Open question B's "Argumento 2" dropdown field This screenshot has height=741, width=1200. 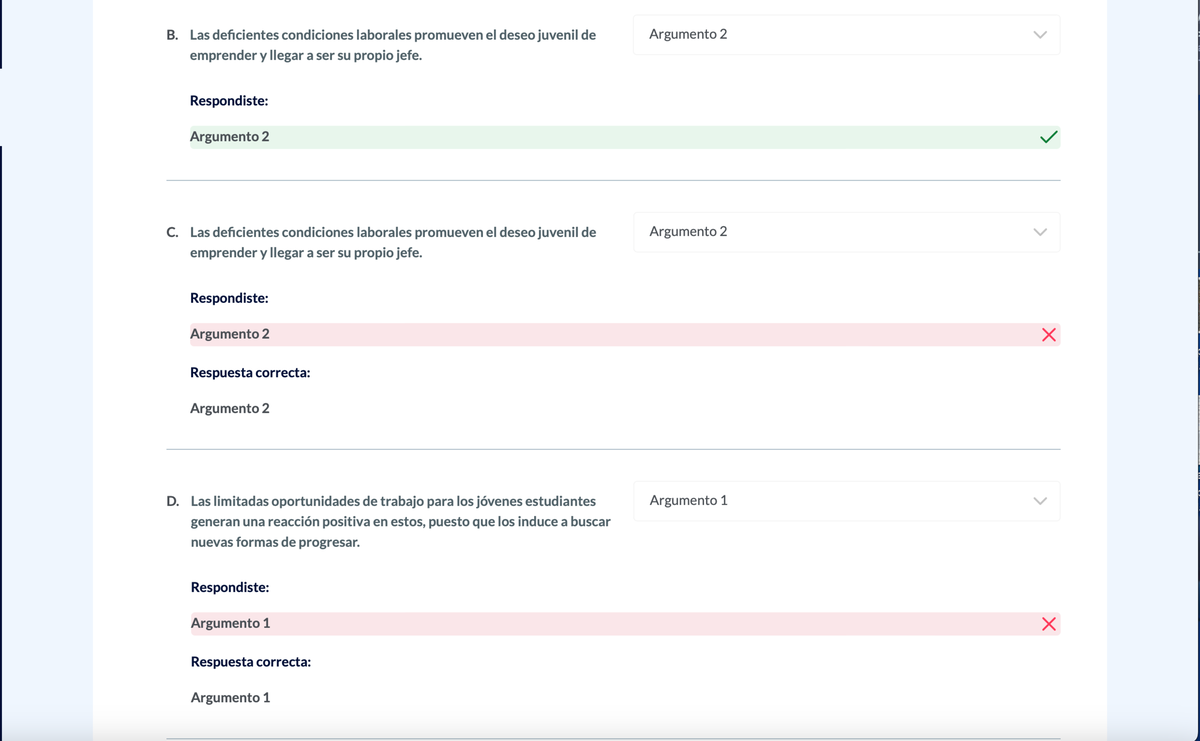click(845, 35)
